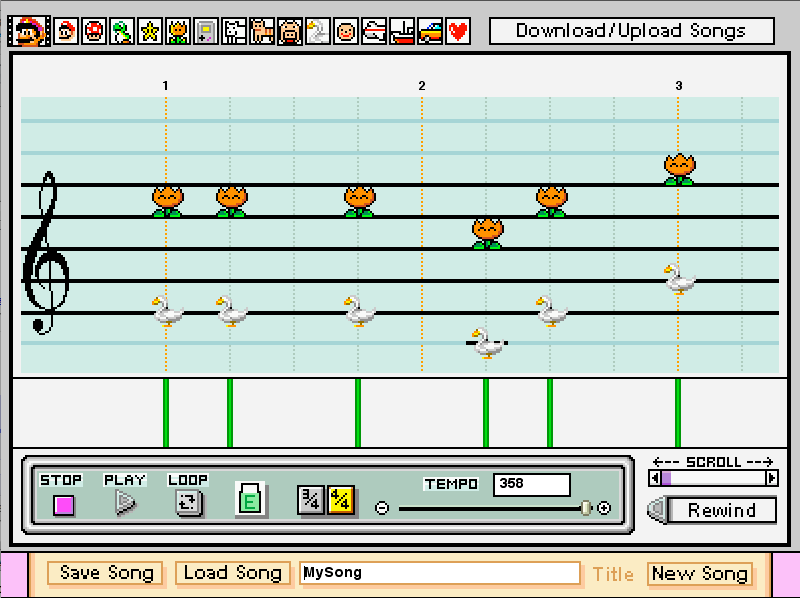Open Download/Upload Songs
This screenshot has width=800, height=598.
[x=632, y=31]
